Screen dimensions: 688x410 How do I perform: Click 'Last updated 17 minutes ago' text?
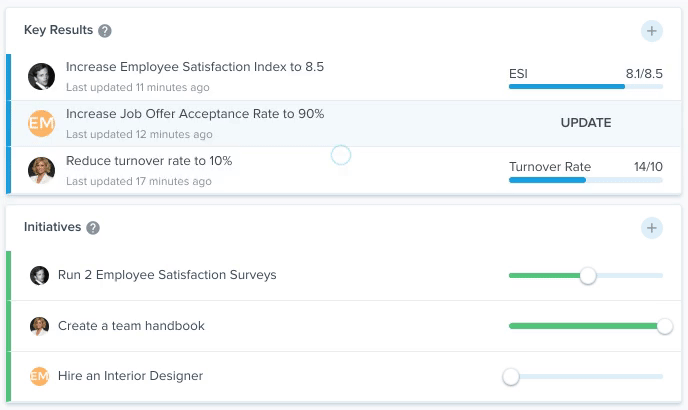(139, 181)
